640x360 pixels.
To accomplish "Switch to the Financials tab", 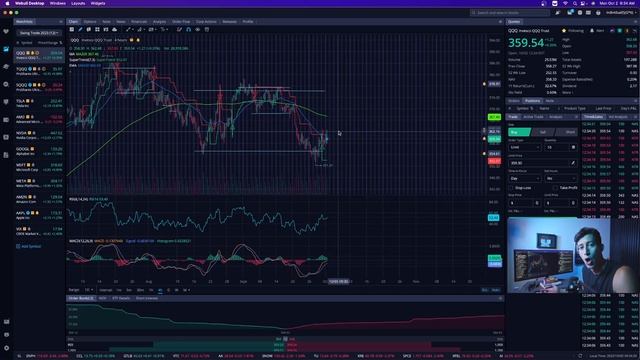I will click(x=139, y=22).
